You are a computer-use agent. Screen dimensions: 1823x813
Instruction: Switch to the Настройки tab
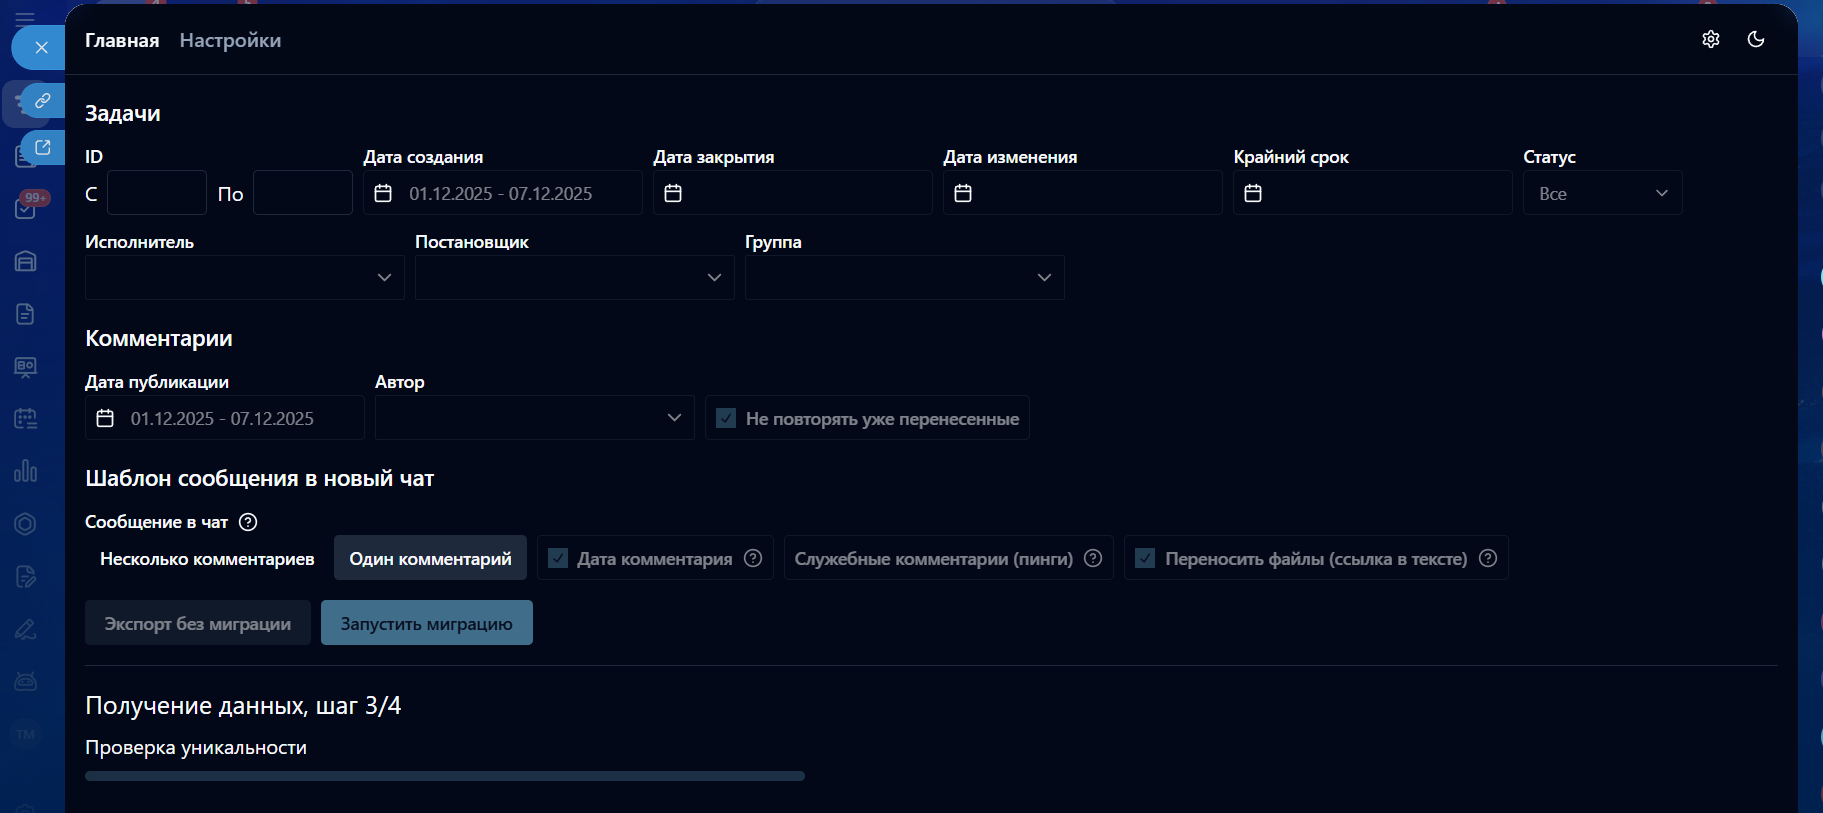(x=230, y=40)
